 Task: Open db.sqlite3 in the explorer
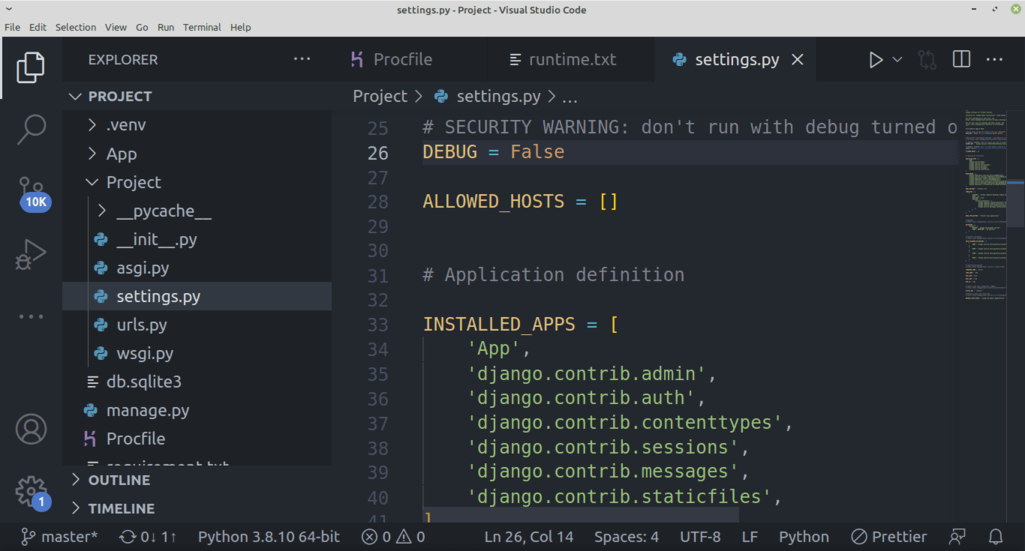[197, 382]
